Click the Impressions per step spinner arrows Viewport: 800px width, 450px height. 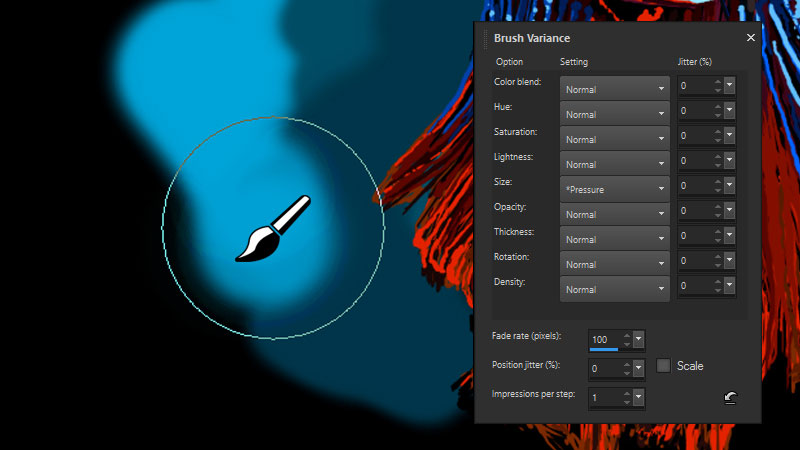coord(627,397)
